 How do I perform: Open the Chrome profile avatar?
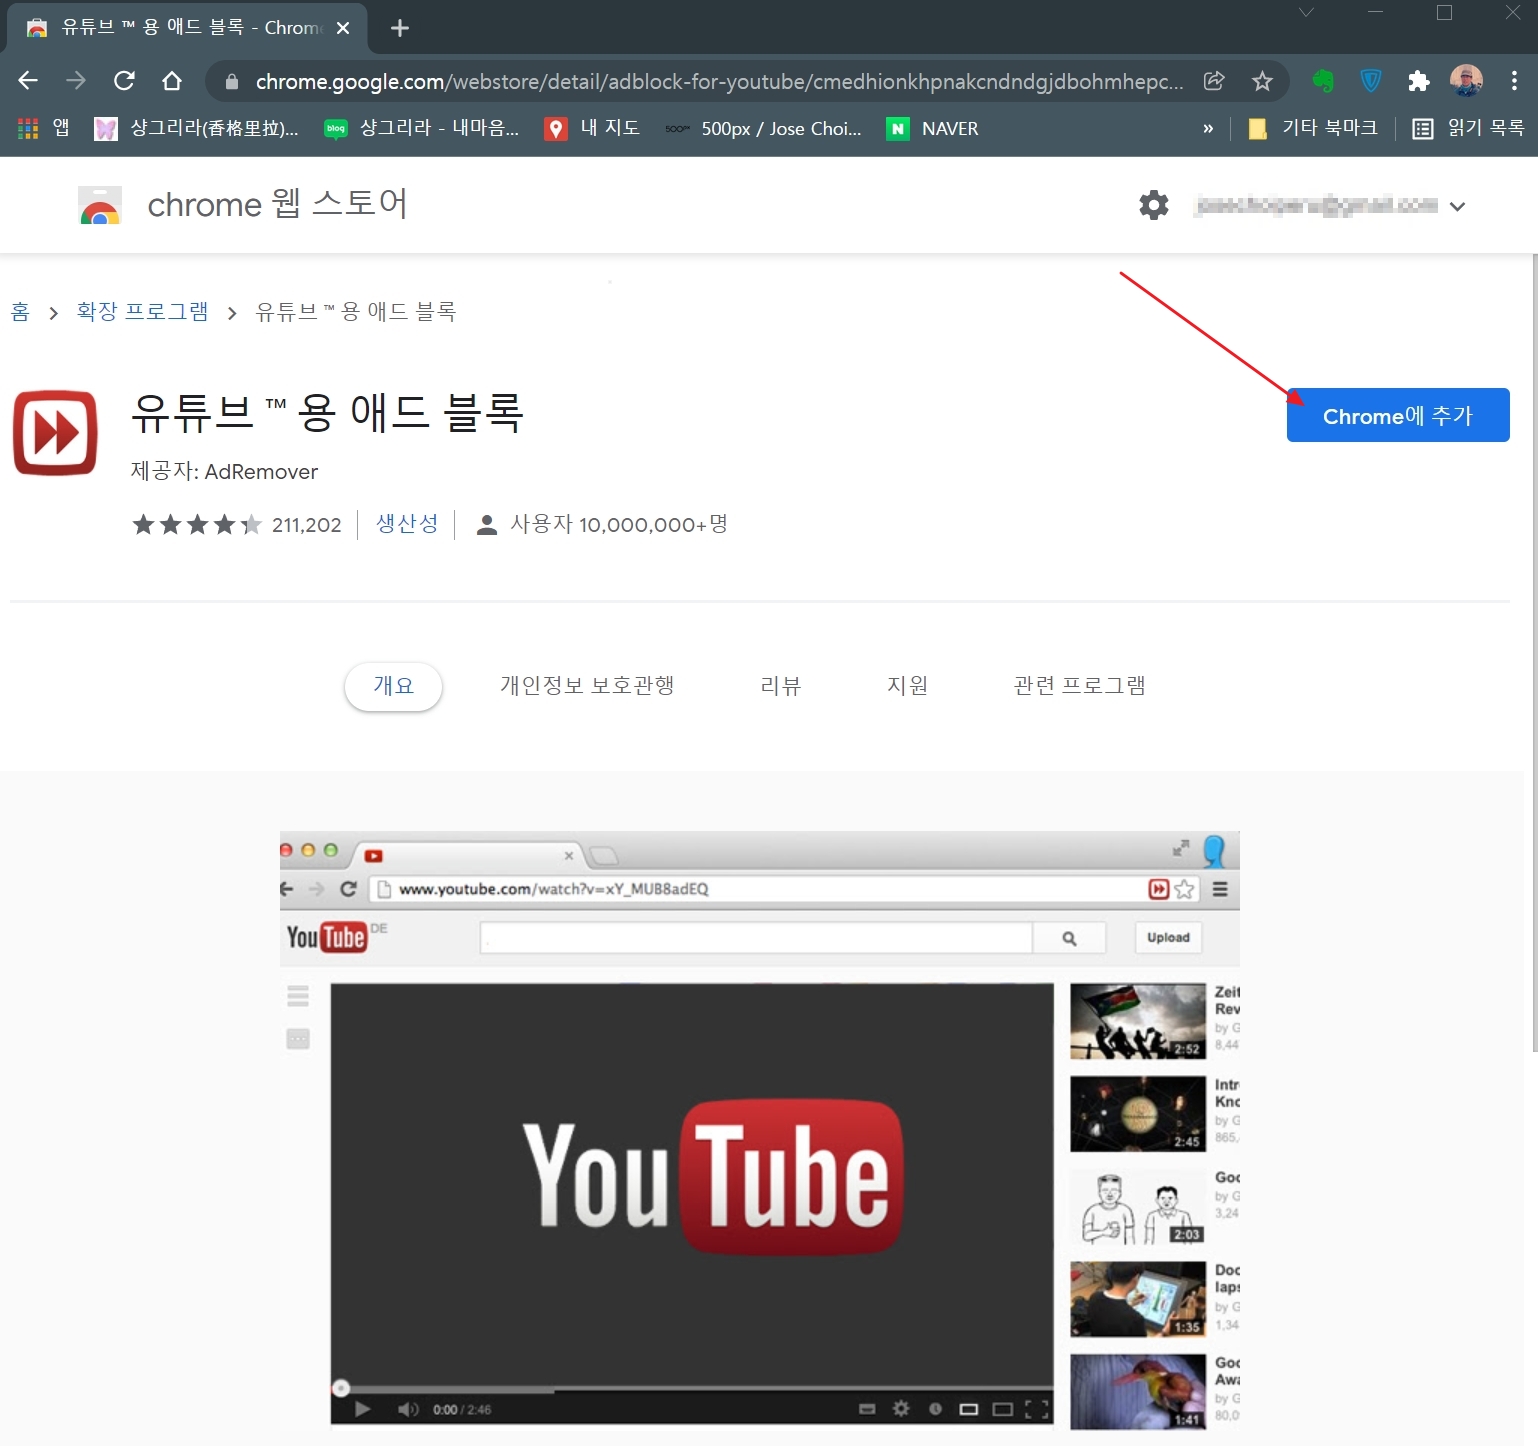(x=1466, y=81)
